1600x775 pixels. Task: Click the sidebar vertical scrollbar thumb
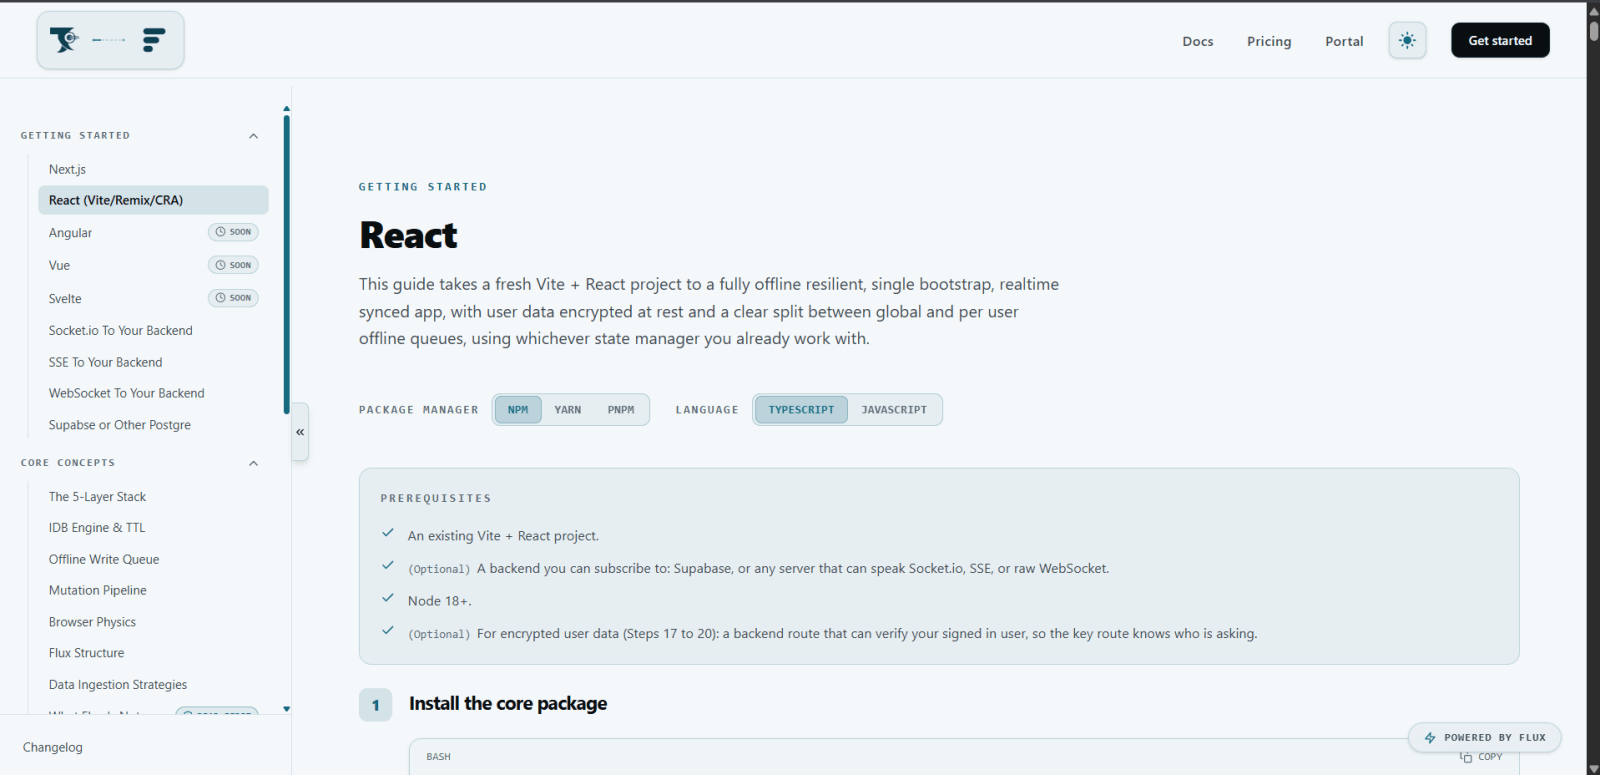(x=287, y=265)
